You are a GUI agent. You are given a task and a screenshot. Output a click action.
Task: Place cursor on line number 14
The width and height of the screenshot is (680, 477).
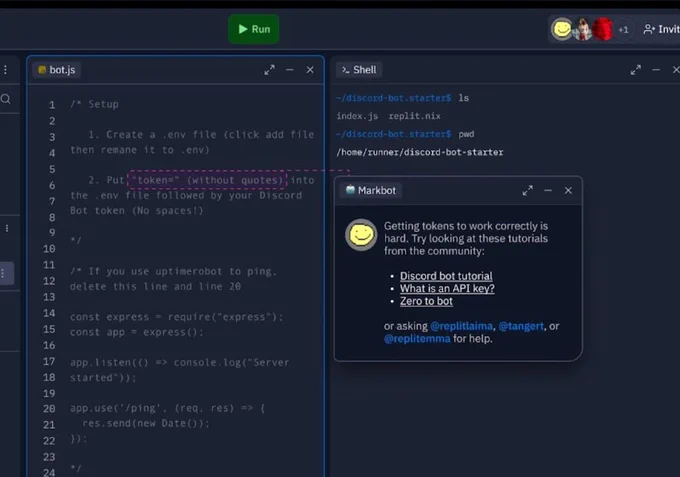coord(49,313)
